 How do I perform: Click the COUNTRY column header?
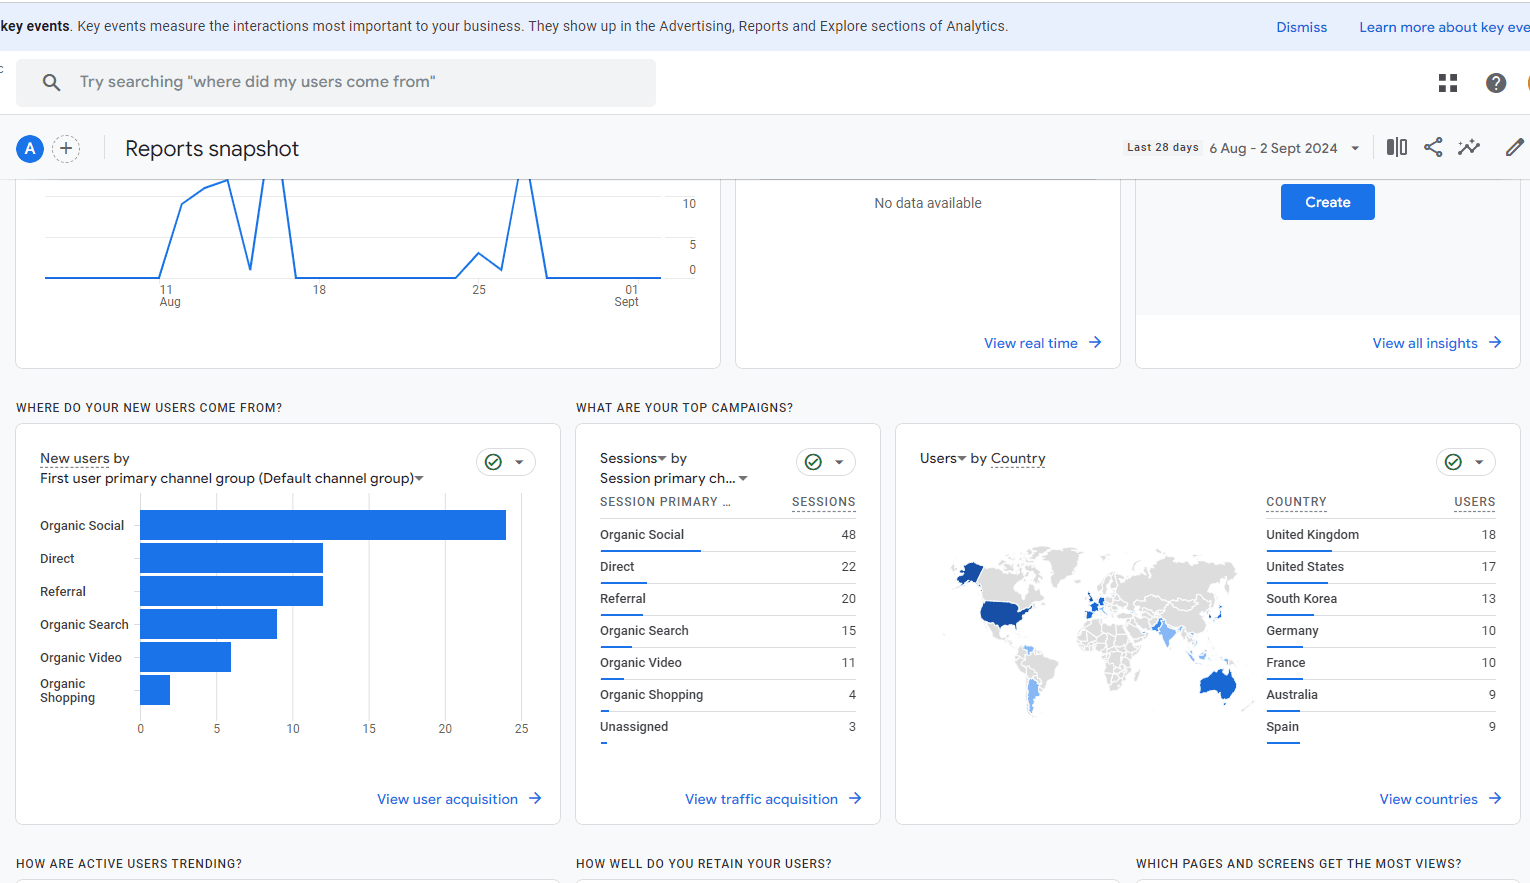[1296, 502]
